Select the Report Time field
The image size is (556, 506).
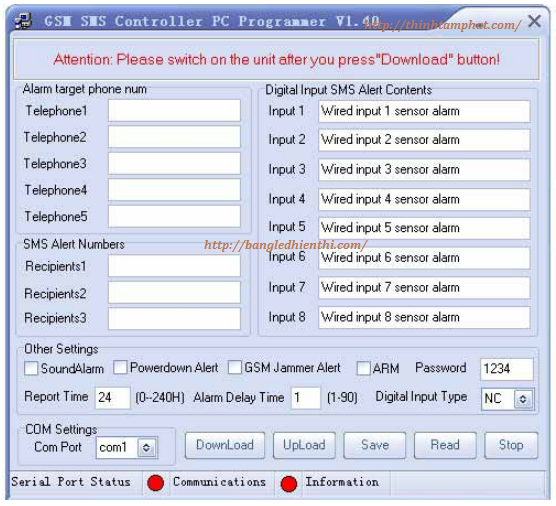pos(112,398)
